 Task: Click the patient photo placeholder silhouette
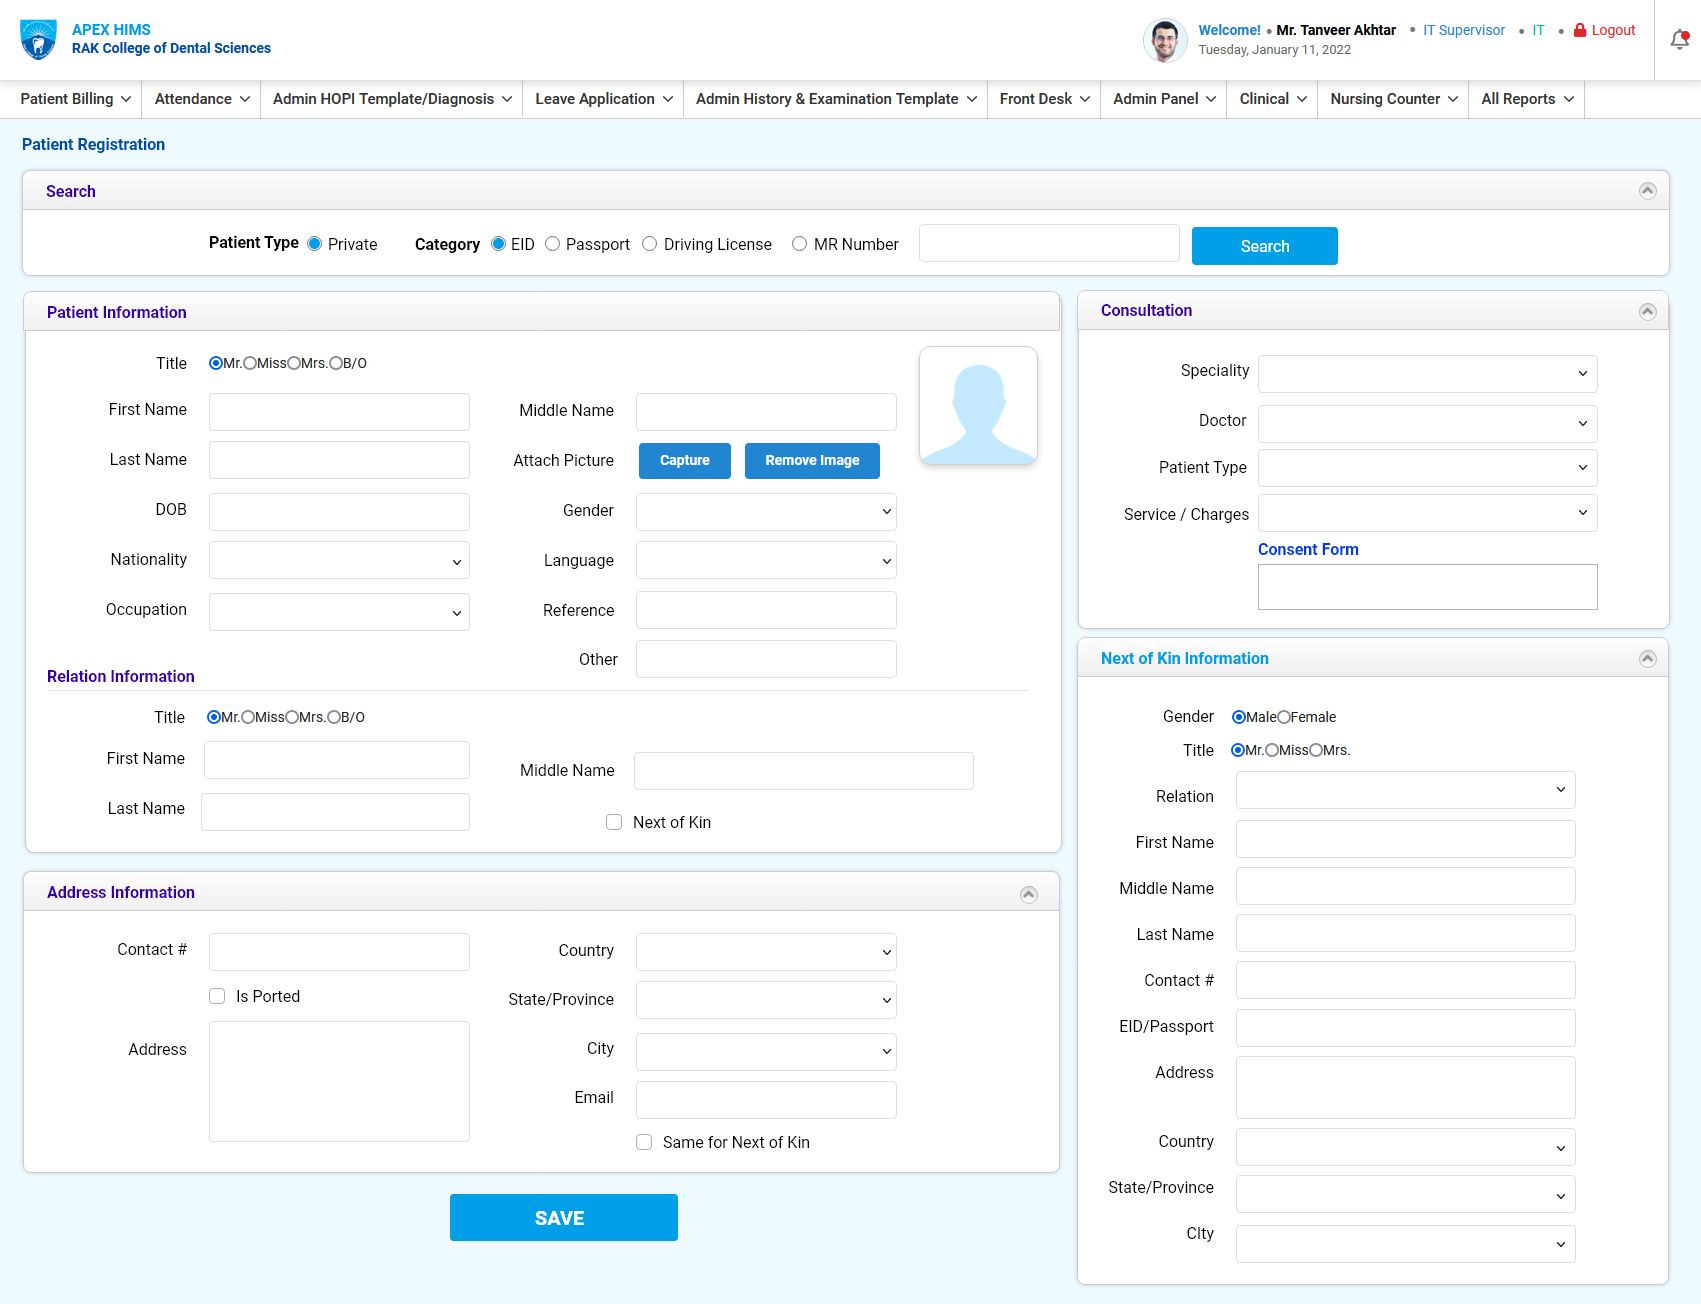click(978, 406)
